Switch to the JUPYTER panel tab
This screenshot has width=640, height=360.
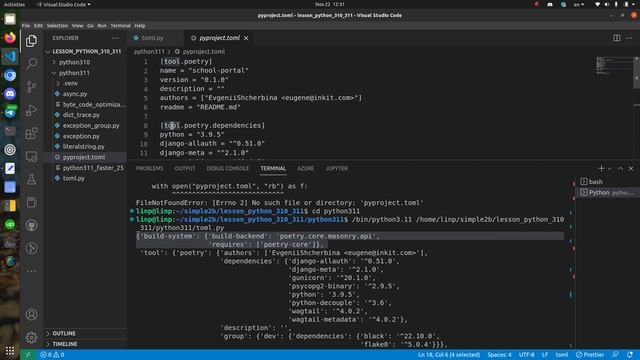point(337,168)
